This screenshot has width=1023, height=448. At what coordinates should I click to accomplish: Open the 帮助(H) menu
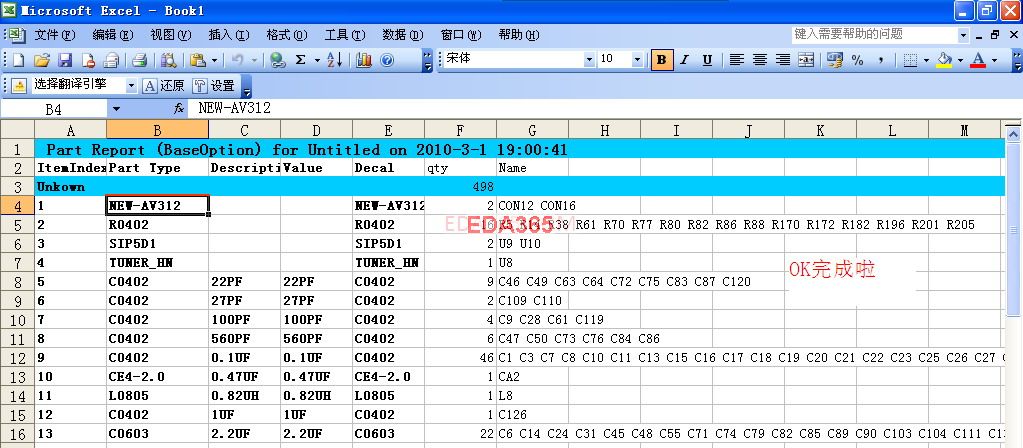pyautogui.click(x=519, y=35)
